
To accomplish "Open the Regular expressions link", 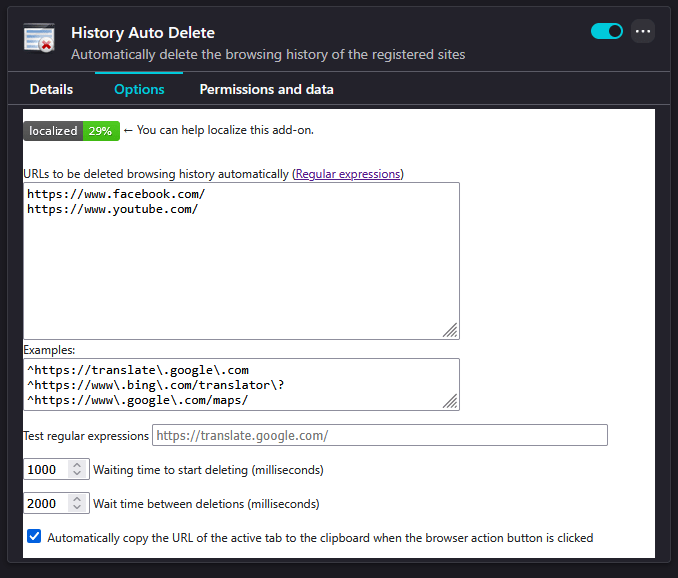I will tap(348, 174).
